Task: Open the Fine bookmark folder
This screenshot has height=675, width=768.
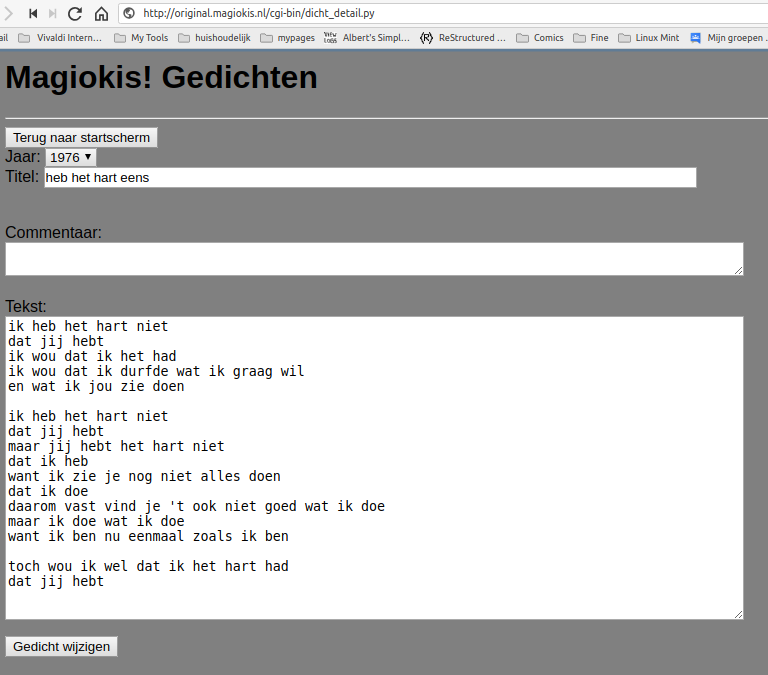Action: (591, 38)
